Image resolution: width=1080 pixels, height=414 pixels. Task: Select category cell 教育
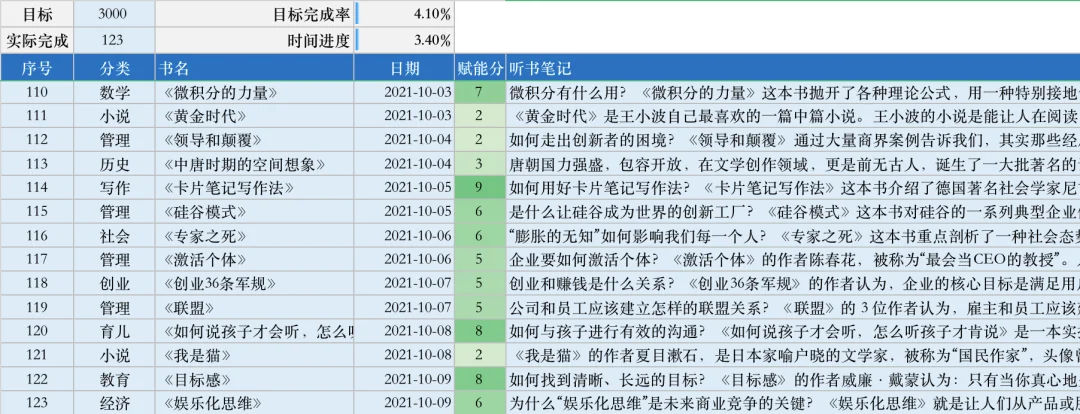point(114,380)
